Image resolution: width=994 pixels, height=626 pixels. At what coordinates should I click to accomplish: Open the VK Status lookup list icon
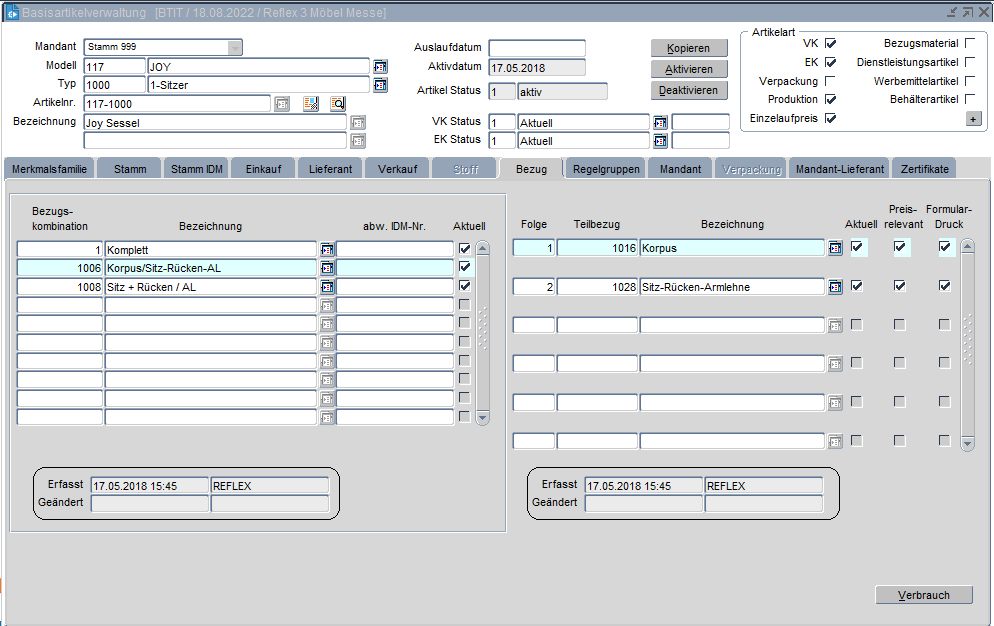coord(660,123)
